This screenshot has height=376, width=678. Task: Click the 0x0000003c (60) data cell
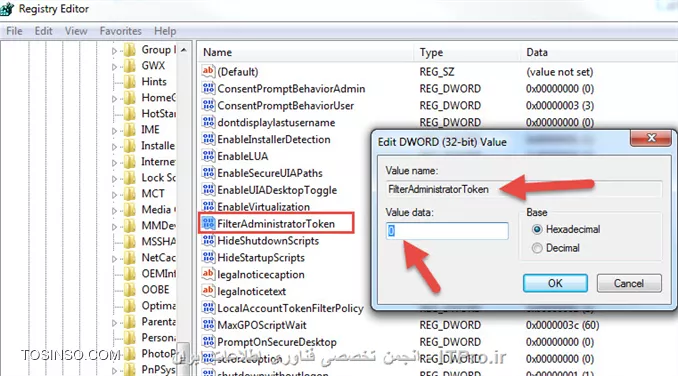point(563,325)
